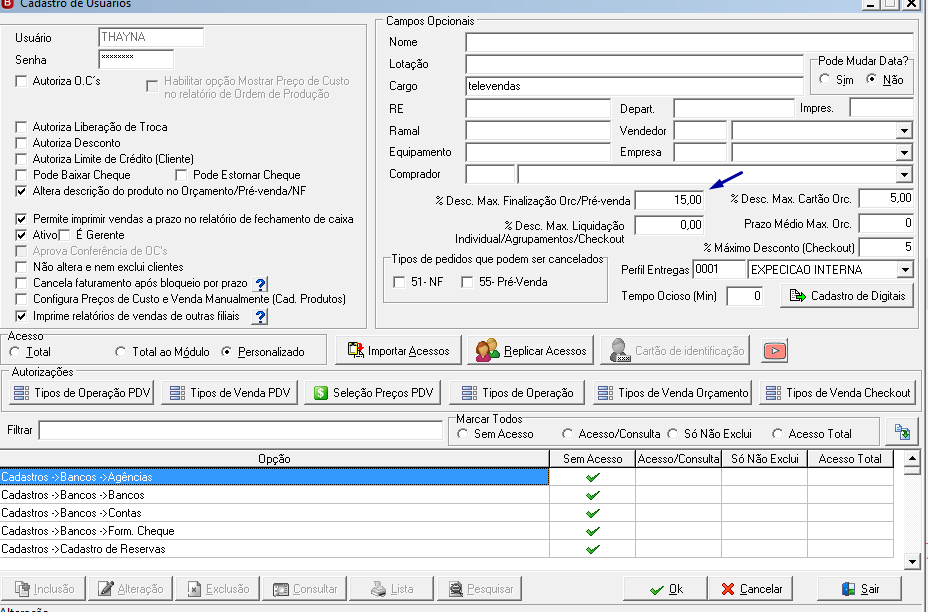Click the Filtrar search field

click(x=240, y=430)
